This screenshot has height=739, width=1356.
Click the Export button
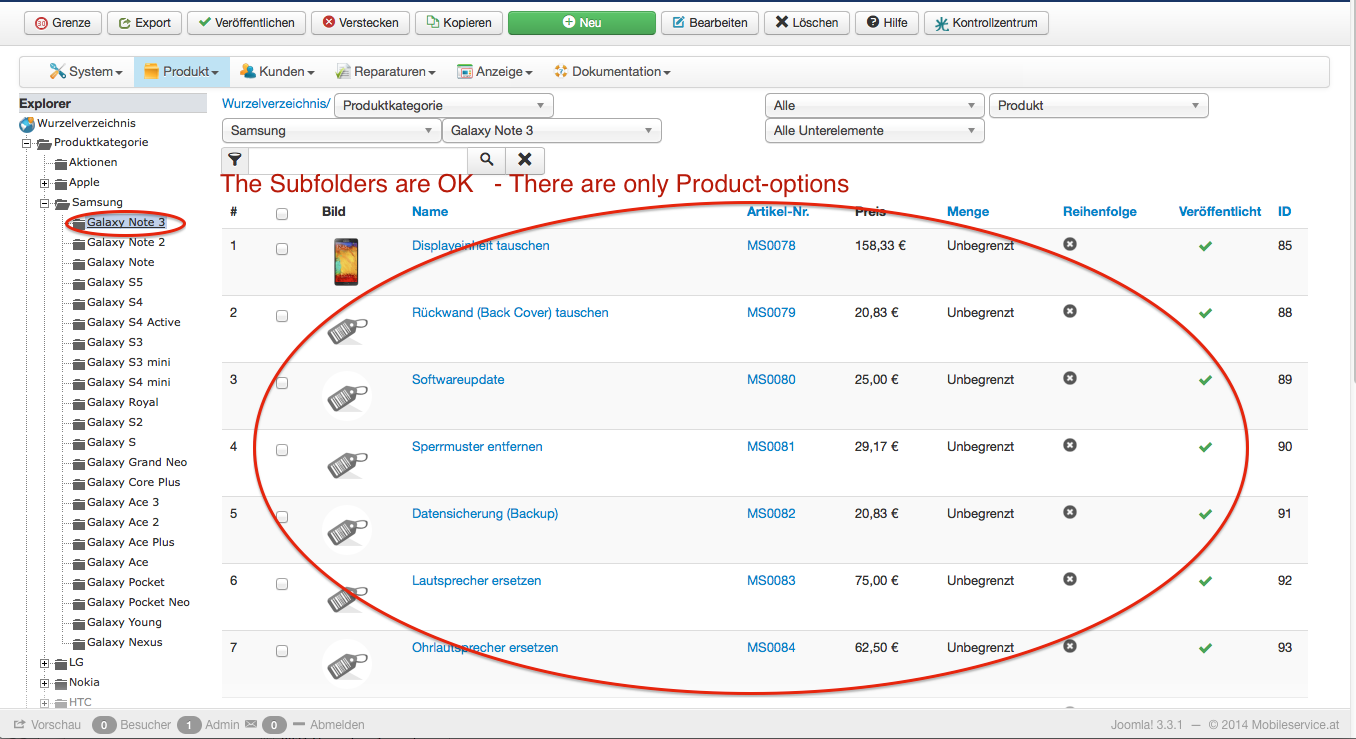(x=144, y=23)
